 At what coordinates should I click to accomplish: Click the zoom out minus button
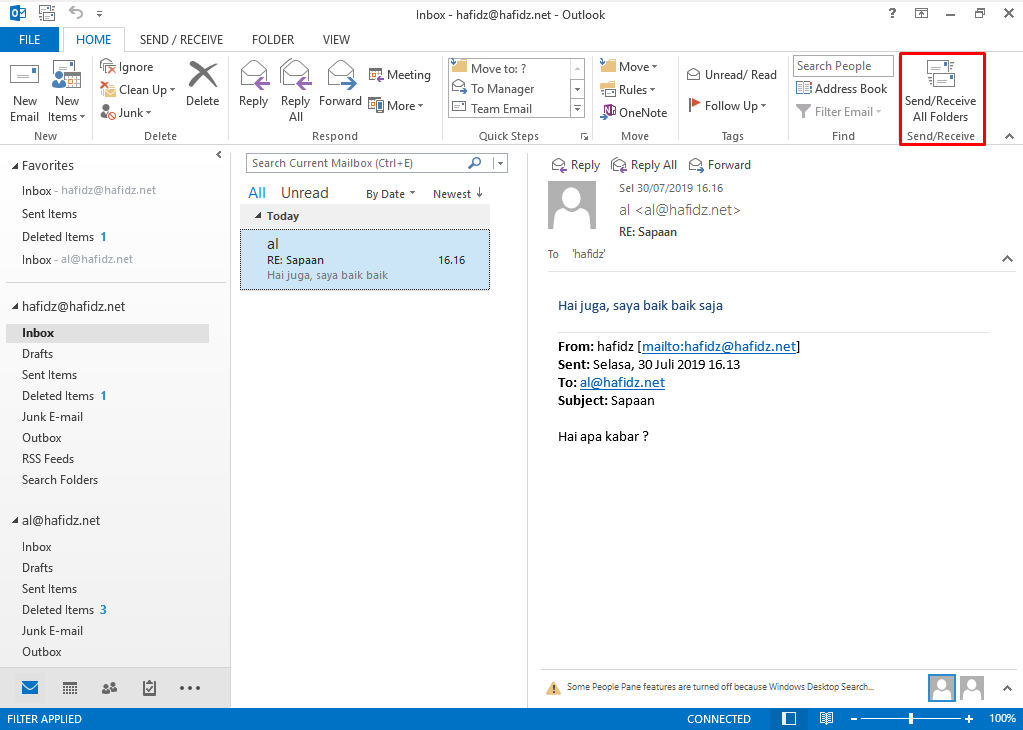tap(854, 719)
